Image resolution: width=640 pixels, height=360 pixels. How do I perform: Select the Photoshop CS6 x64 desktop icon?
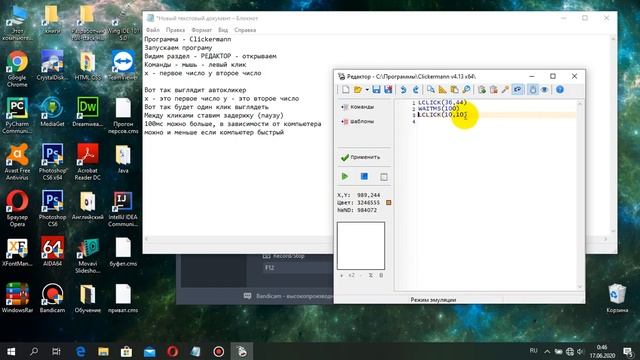click(52, 162)
